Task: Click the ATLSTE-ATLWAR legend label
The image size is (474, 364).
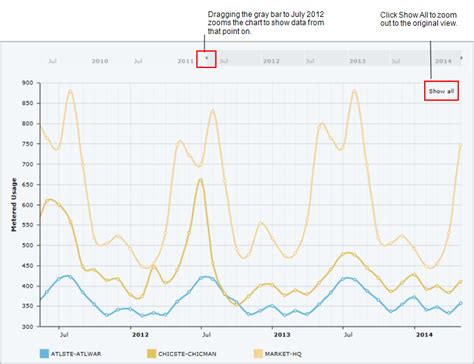Action: (x=76, y=354)
